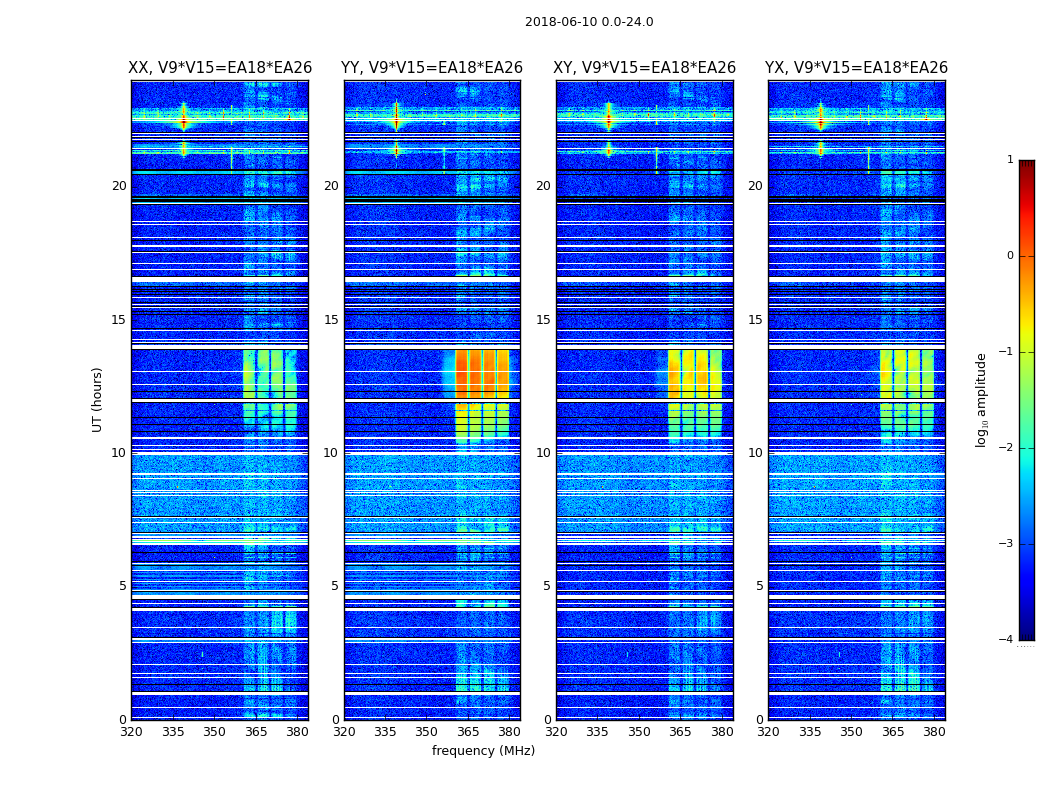Click the colorbar tick label 1
1050x800 pixels.
coord(1010,159)
